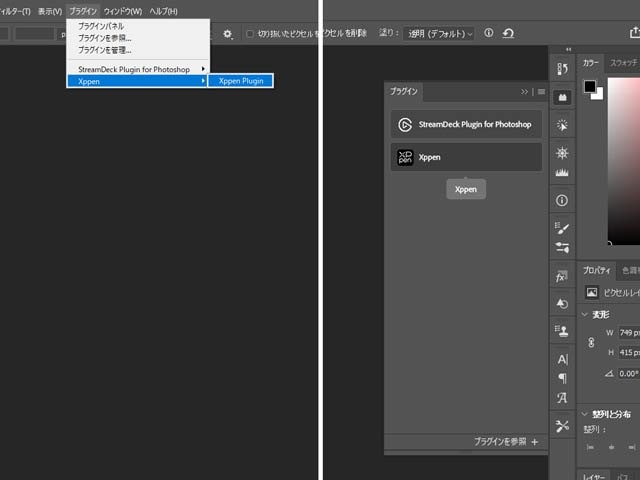This screenshot has height=480, width=640.
Task: Open the Clone Source stamp icon
Action: coord(562,331)
